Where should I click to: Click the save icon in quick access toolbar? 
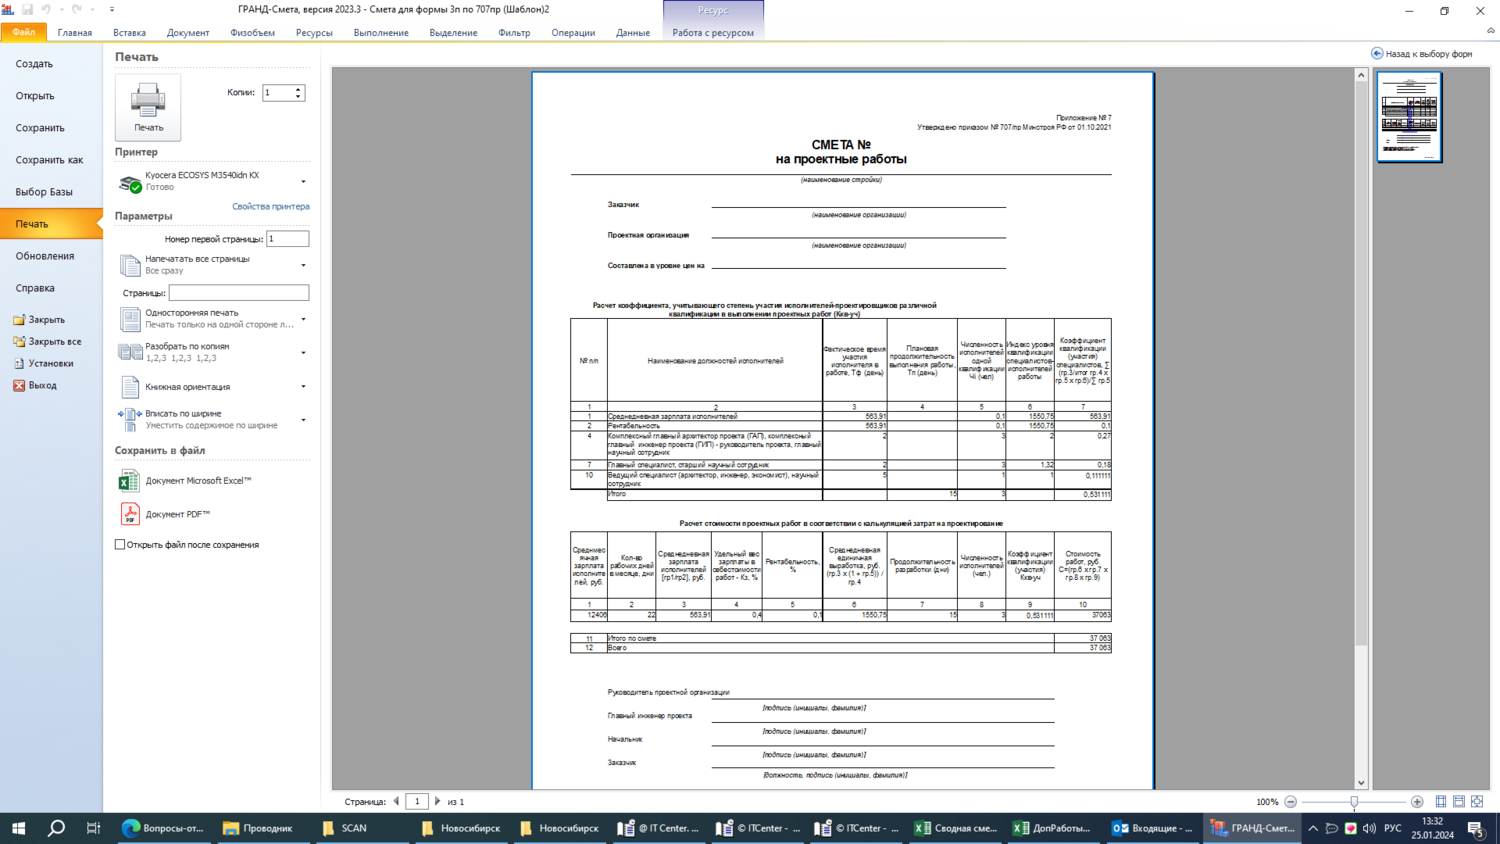[x=27, y=9]
